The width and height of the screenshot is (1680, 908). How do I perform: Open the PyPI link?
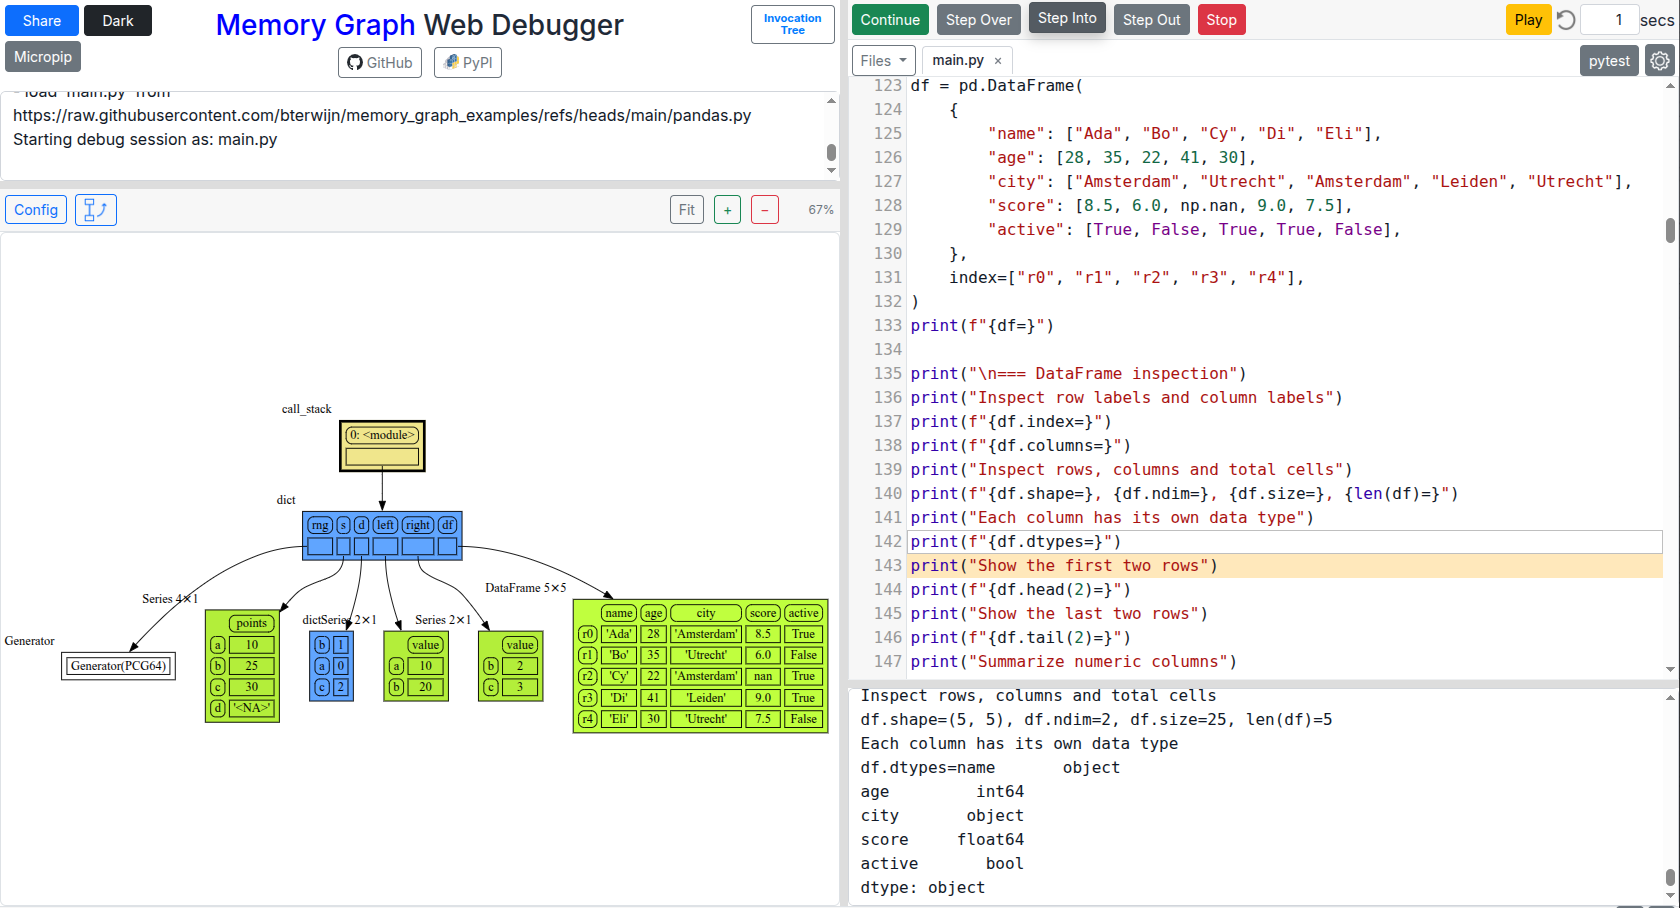coord(468,63)
